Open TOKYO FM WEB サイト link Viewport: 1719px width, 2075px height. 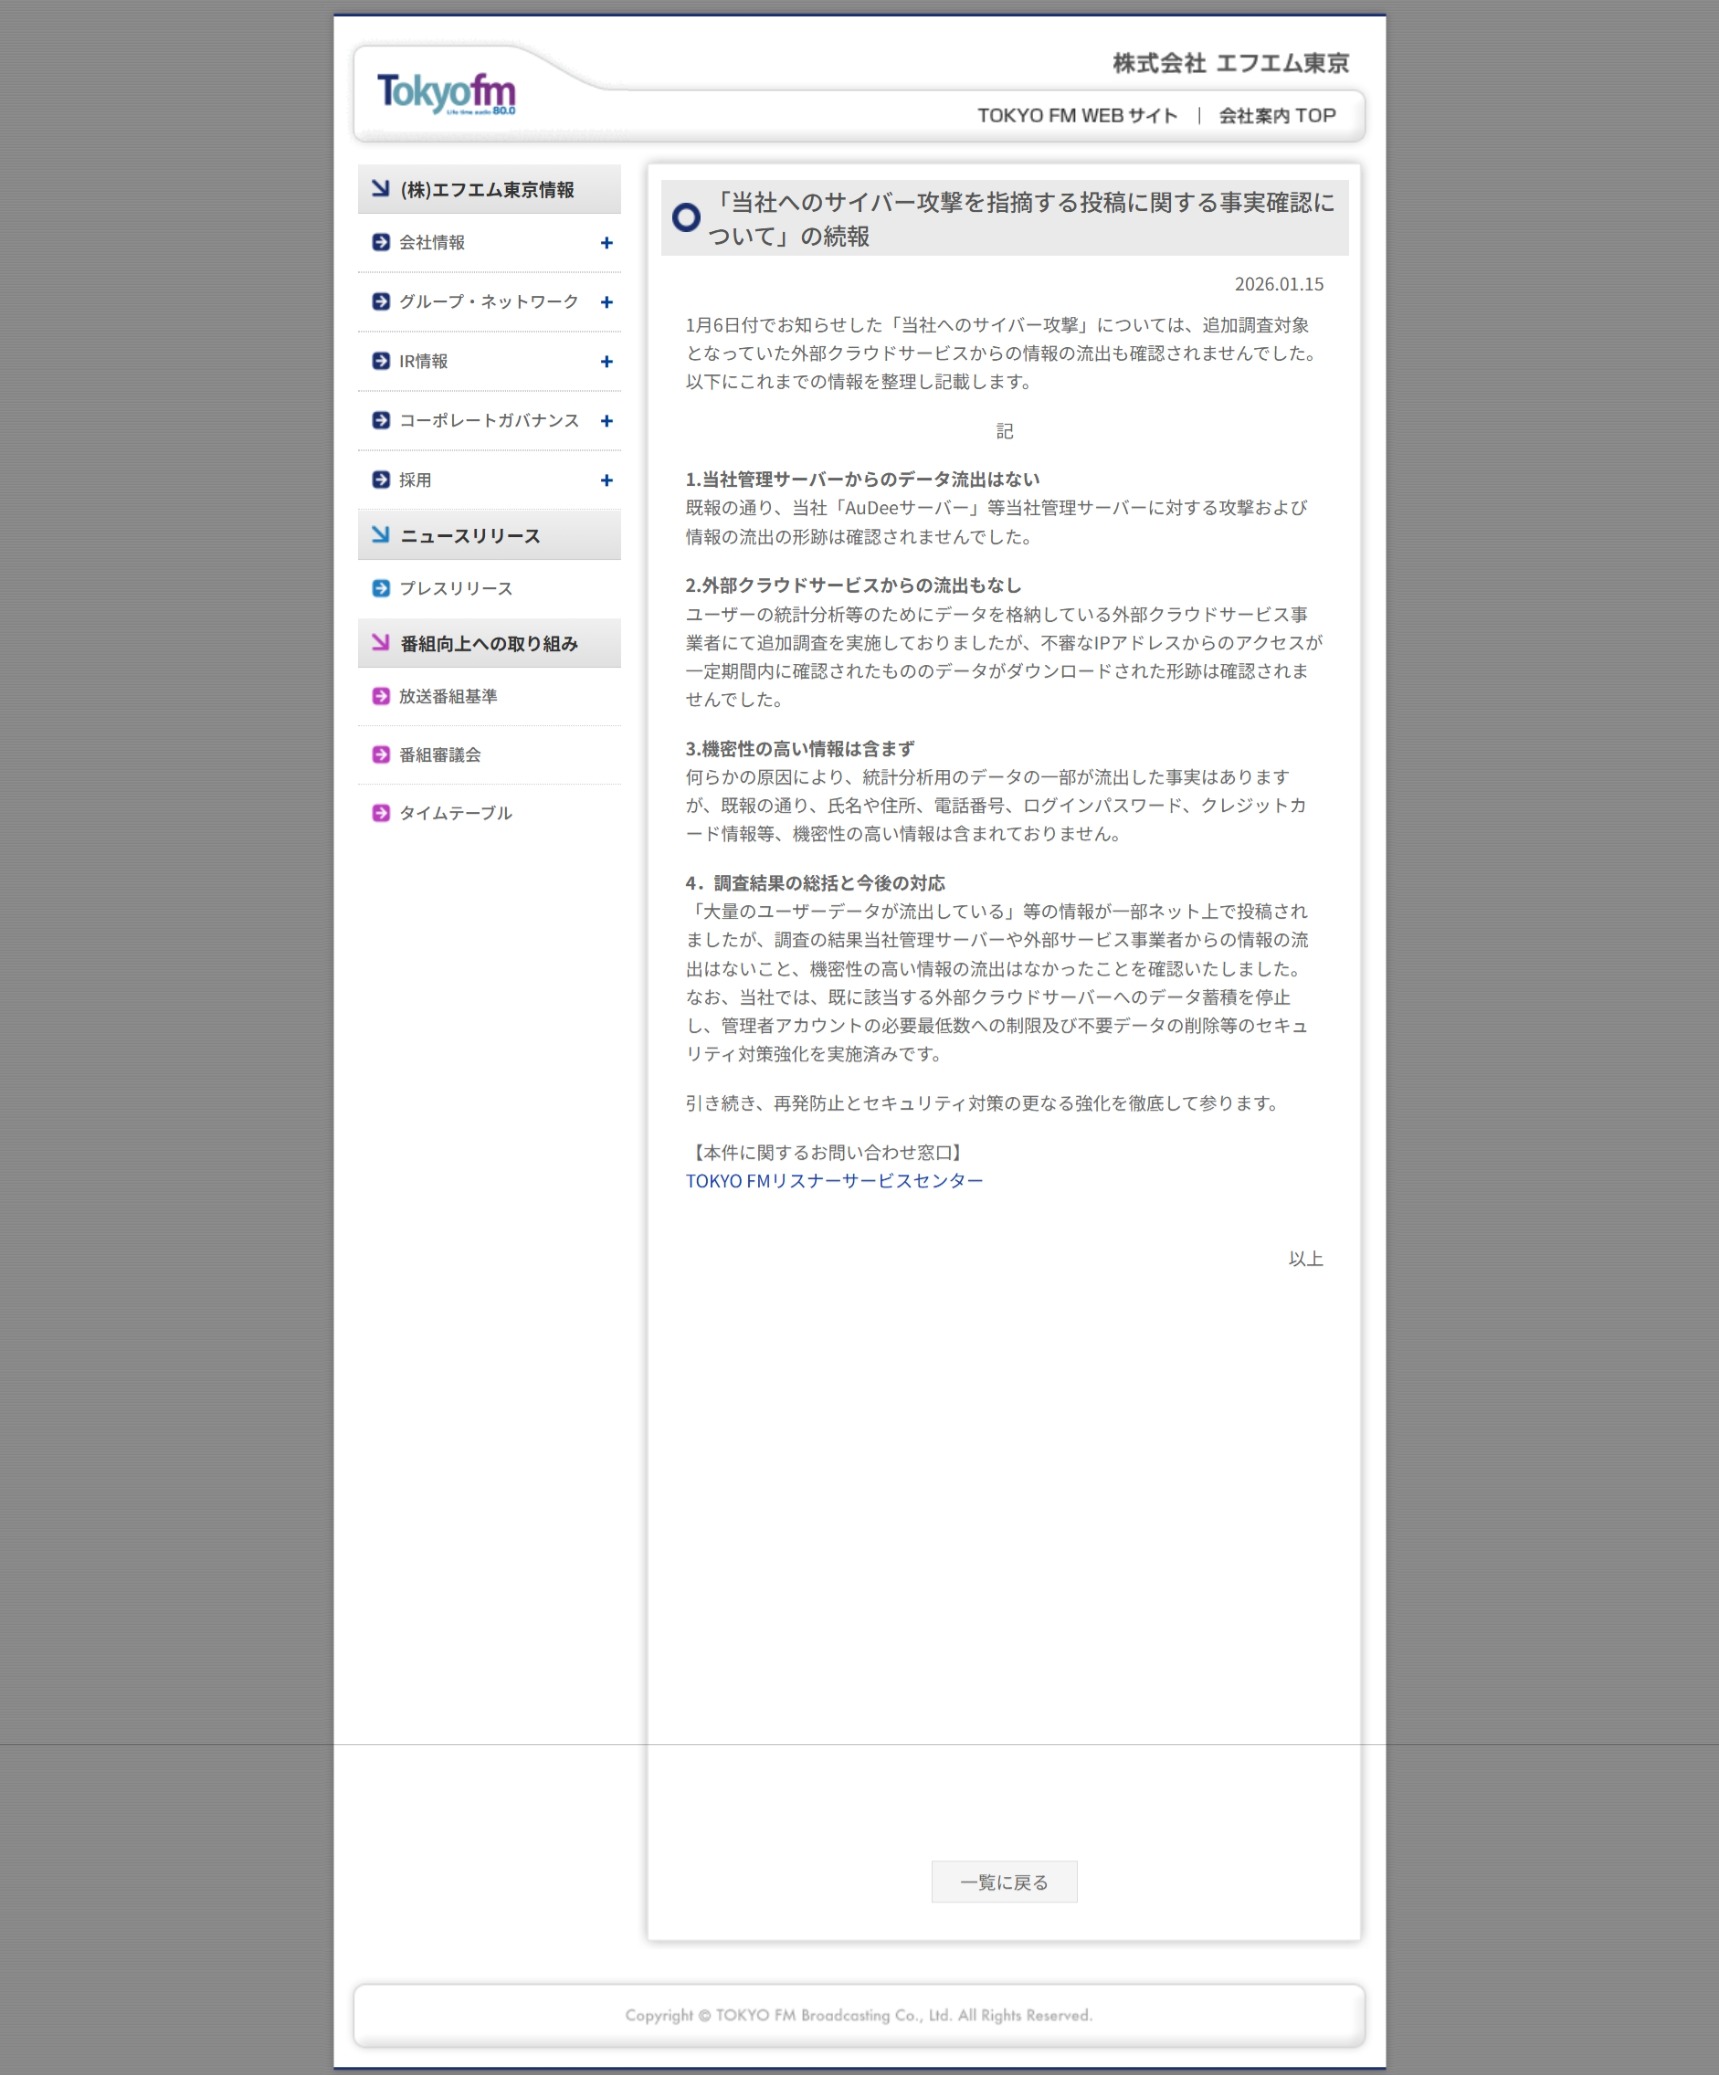click(x=1077, y=116)
